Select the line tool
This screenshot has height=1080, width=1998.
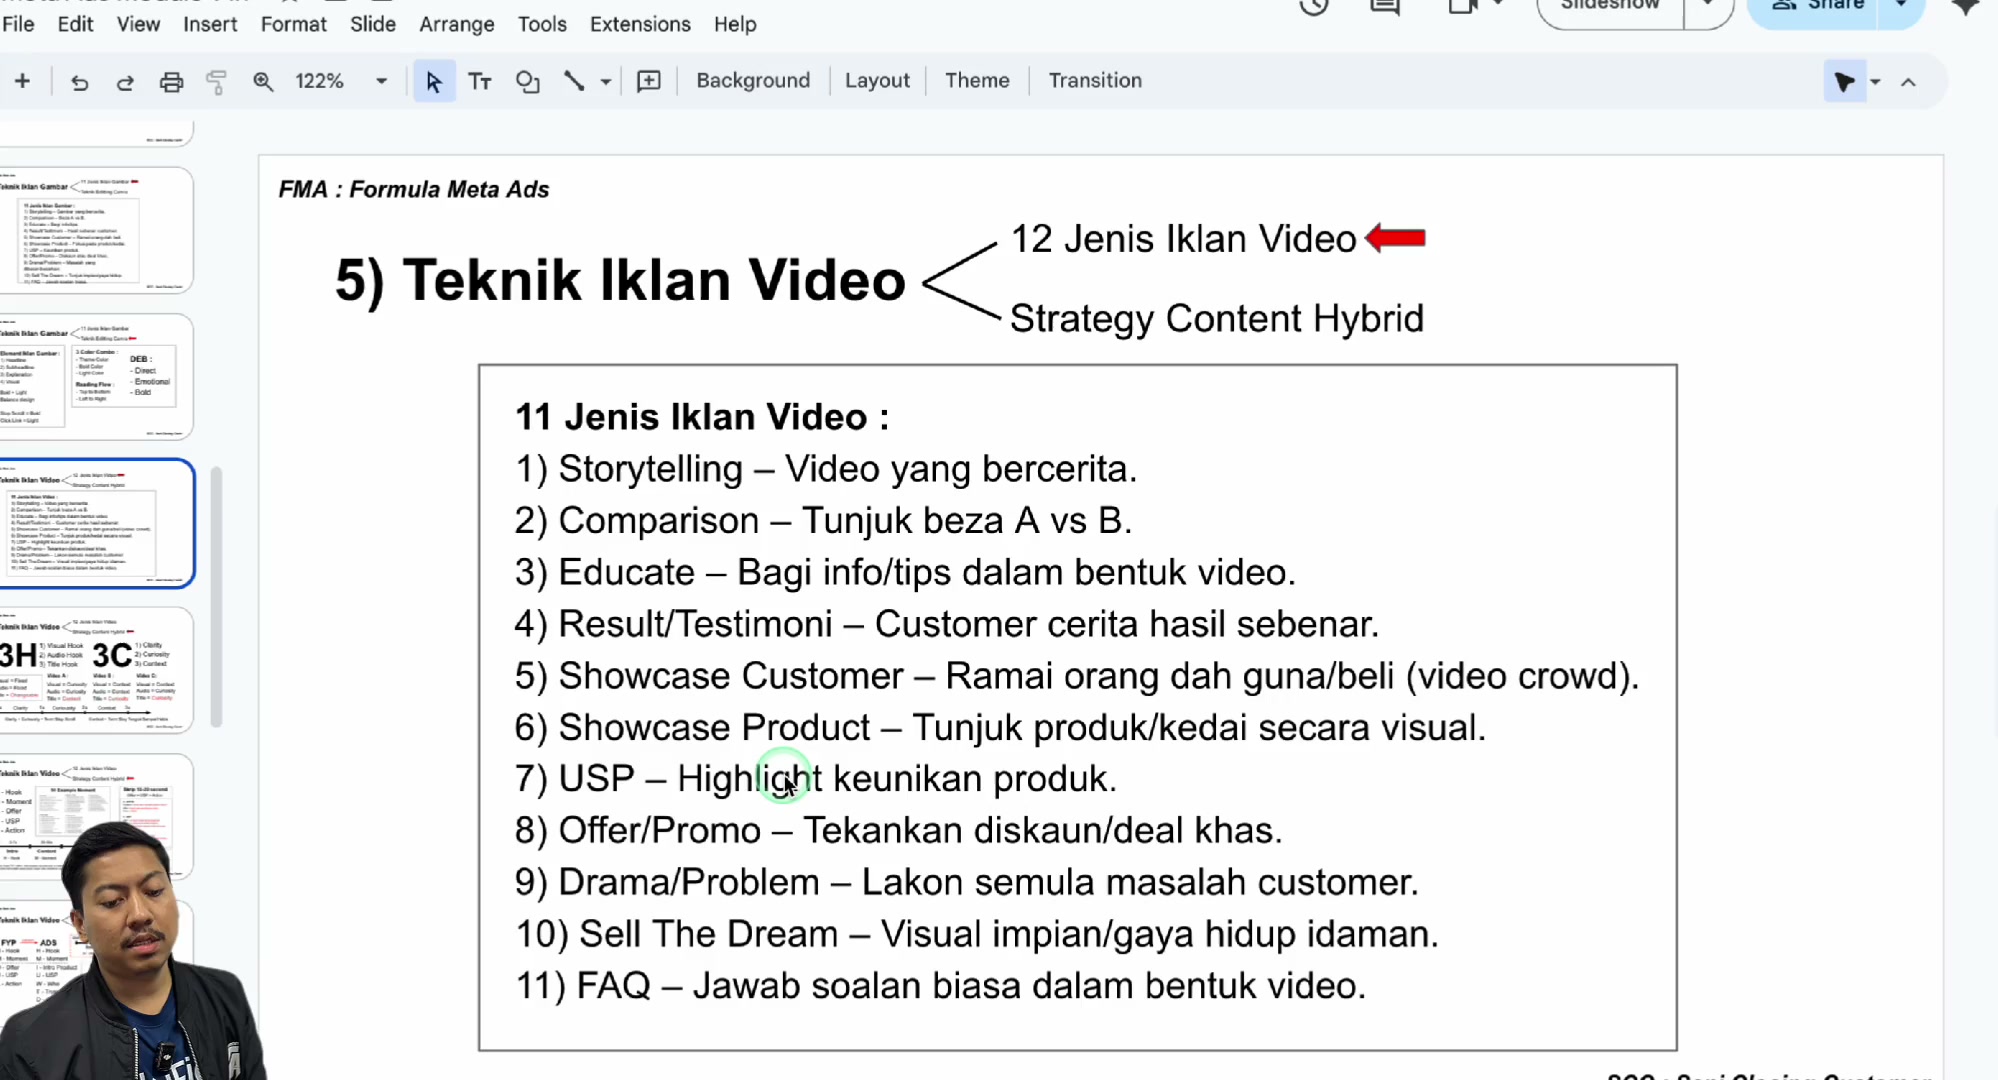(x=574, y=82)
